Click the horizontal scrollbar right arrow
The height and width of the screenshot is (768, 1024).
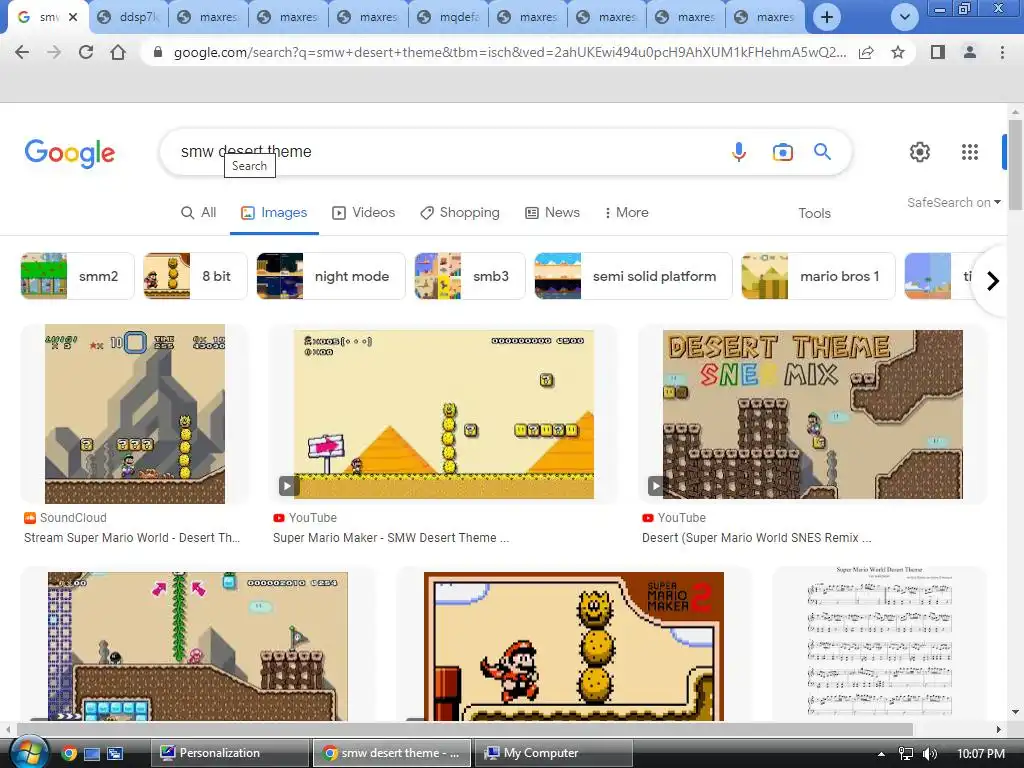[999, 729]
